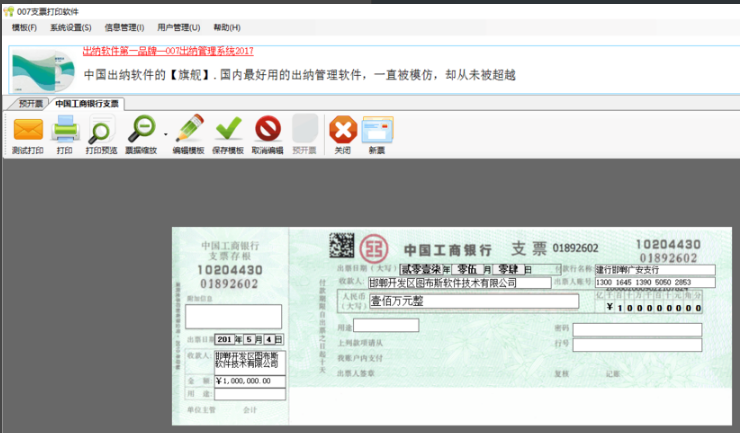Expand the 票据缩放 dropdown arrow
Screen dimensions: 740x433
click(x=166, y=135)
